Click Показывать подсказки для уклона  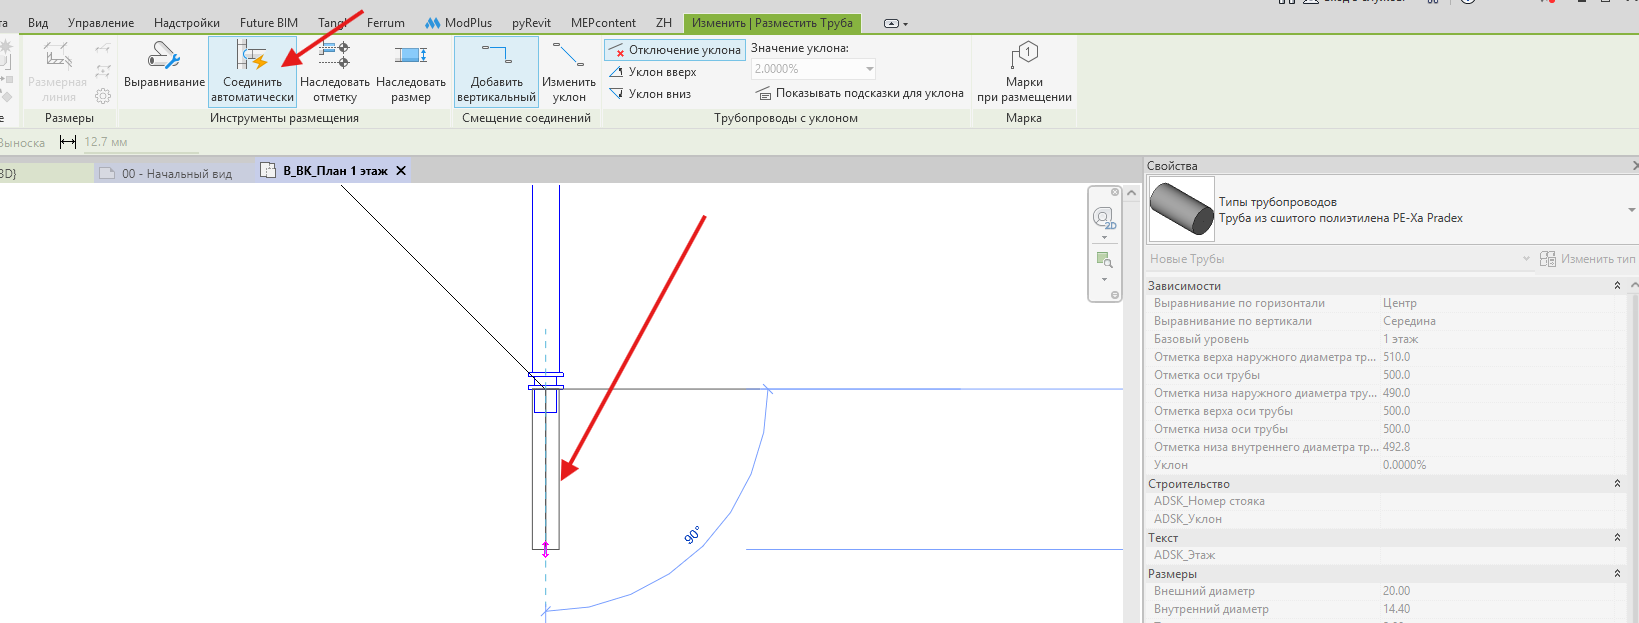pos(859,93)
